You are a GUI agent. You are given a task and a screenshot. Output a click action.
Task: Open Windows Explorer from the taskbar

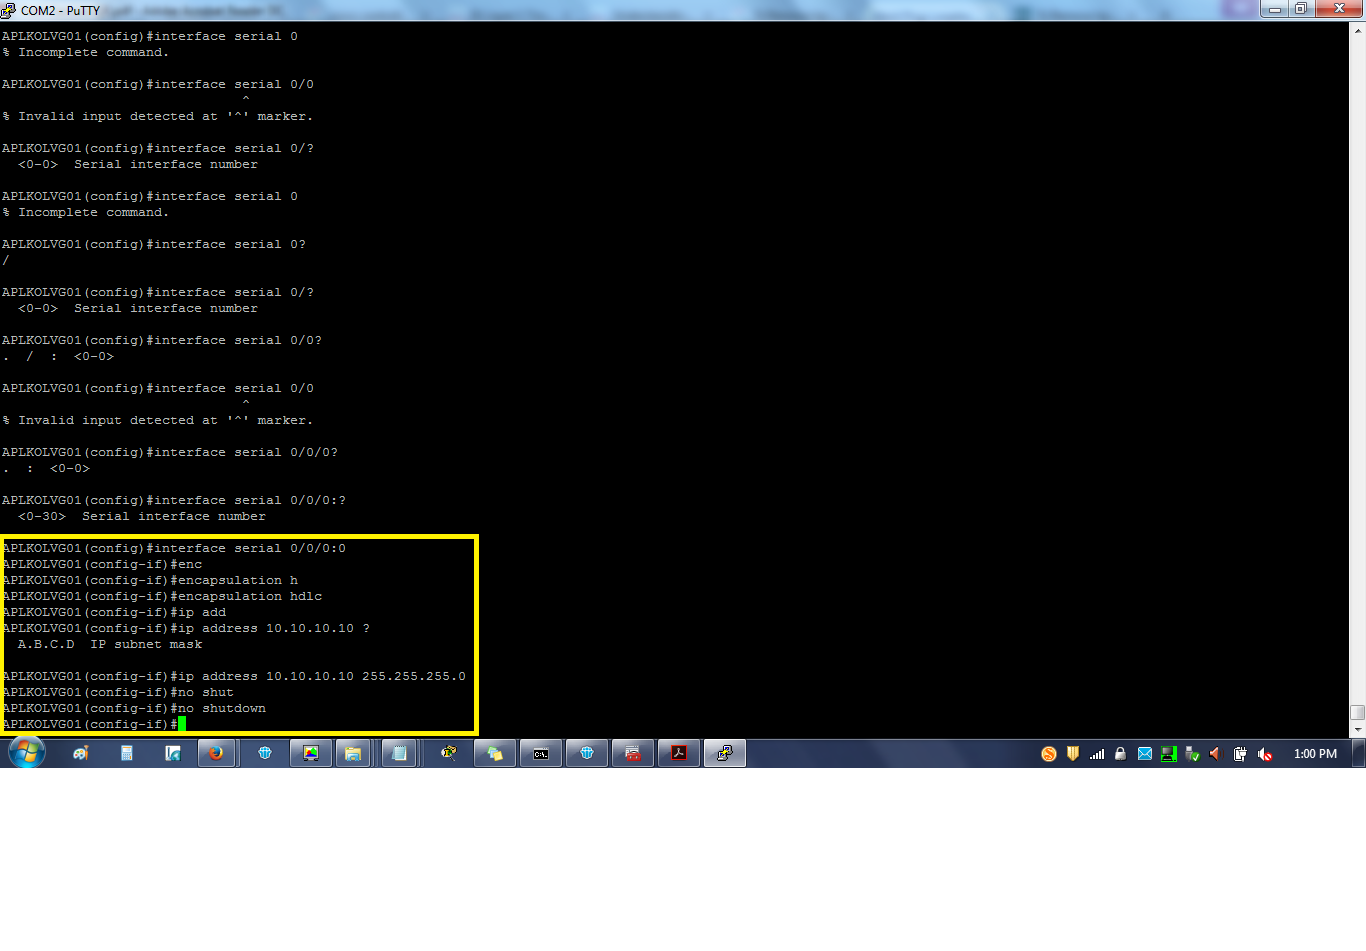[352, 753]
